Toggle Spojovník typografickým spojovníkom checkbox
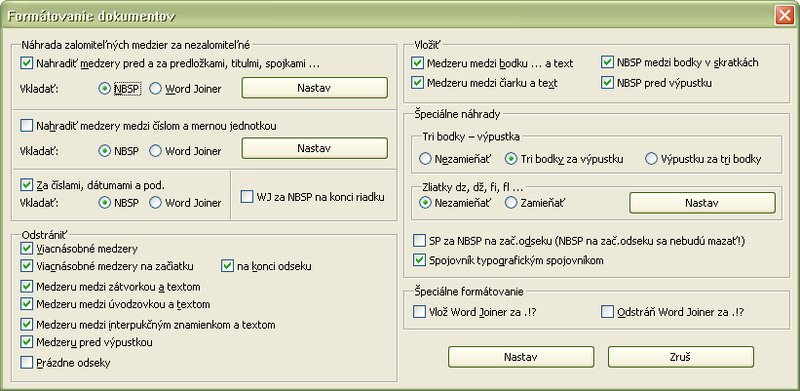800x391 pixels. [x=419, y=260]
